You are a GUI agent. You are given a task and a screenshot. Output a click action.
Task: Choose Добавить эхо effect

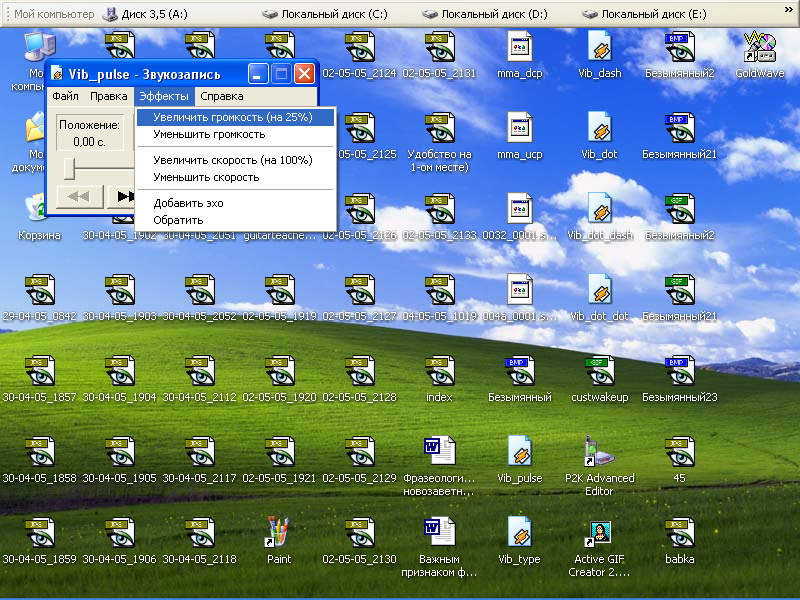(x=235, y=203)
